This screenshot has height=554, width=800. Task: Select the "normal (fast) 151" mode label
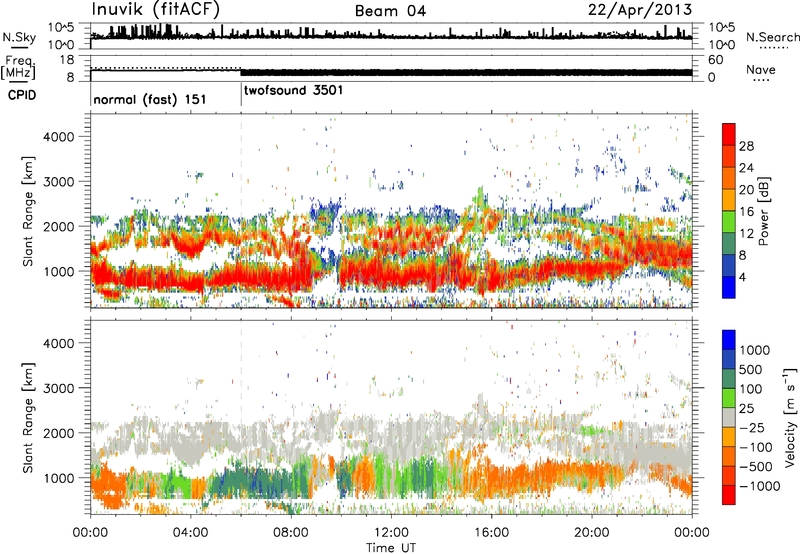(x=150, y=99)
